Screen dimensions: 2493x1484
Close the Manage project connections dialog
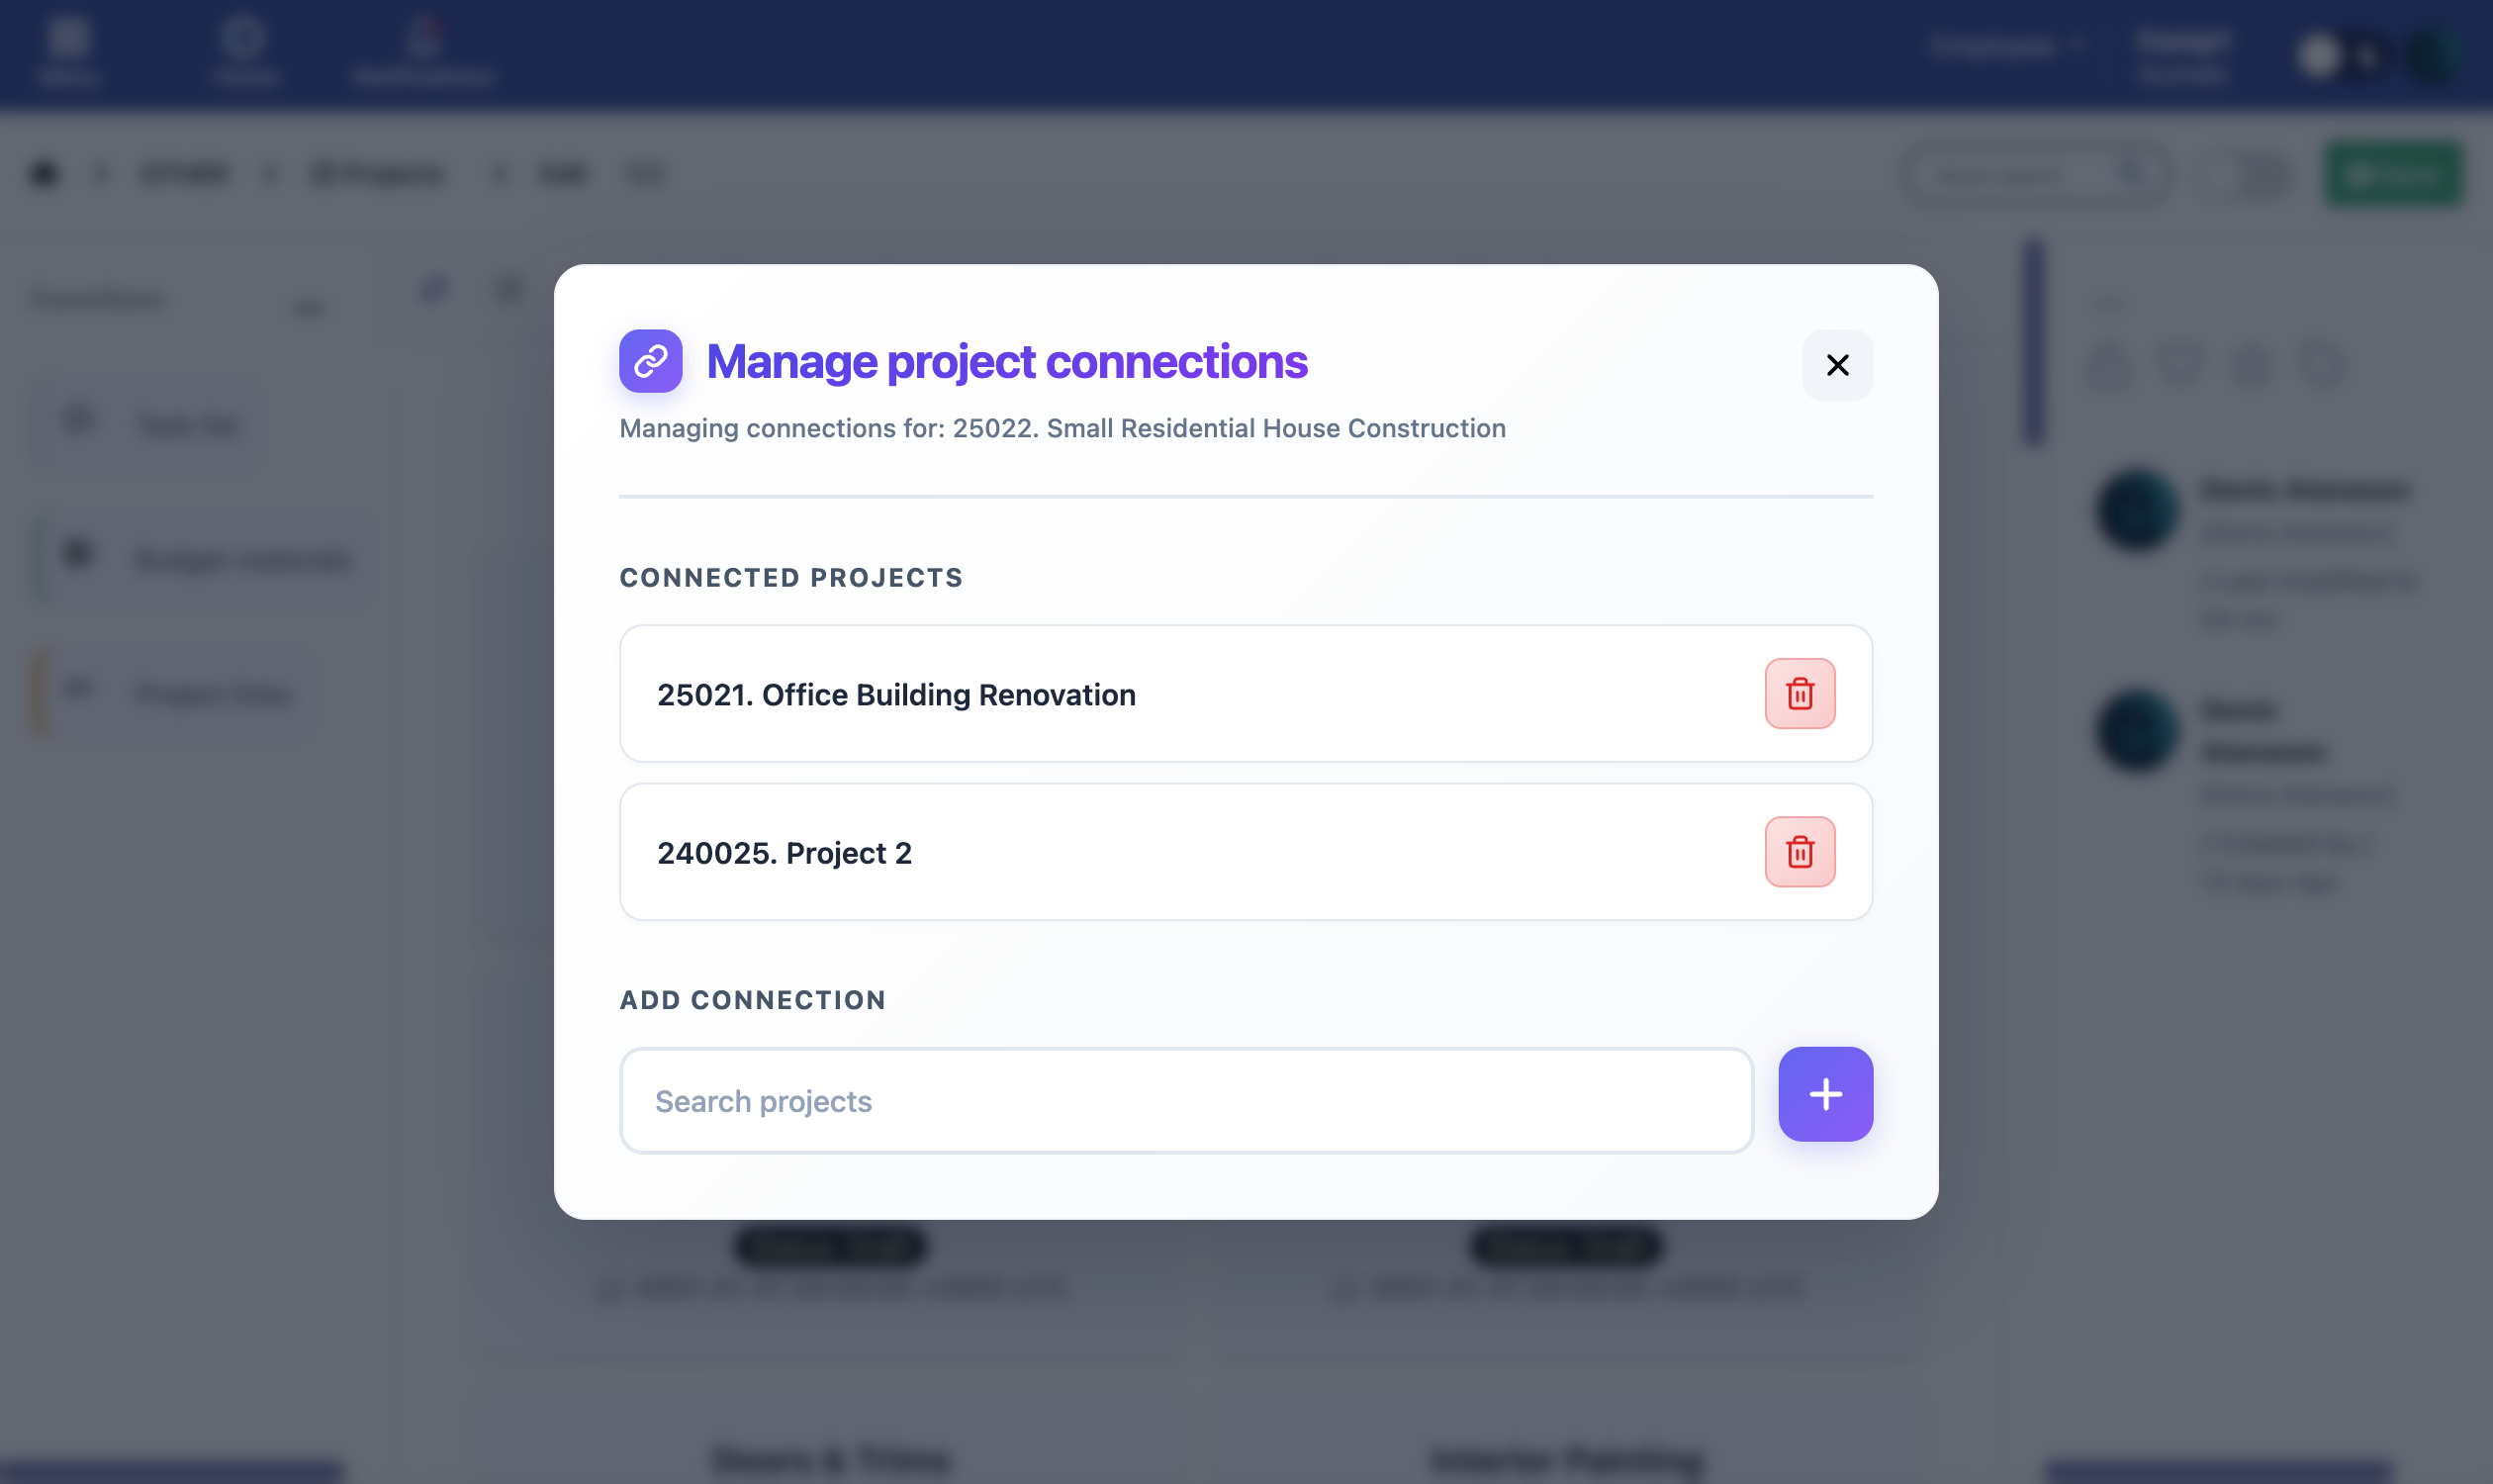point(1837,365)
